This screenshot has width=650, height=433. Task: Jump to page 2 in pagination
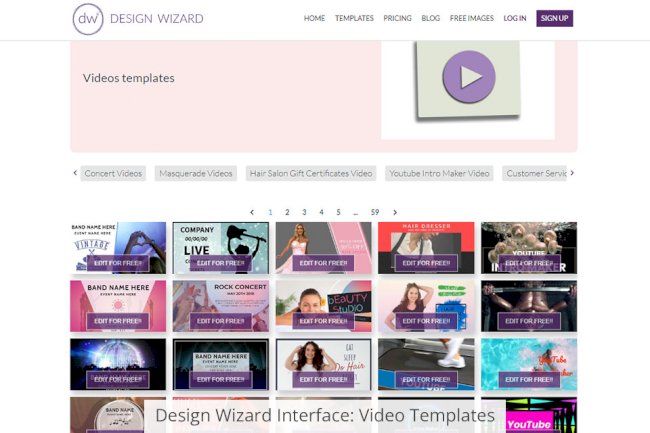[x=287, y=212]
